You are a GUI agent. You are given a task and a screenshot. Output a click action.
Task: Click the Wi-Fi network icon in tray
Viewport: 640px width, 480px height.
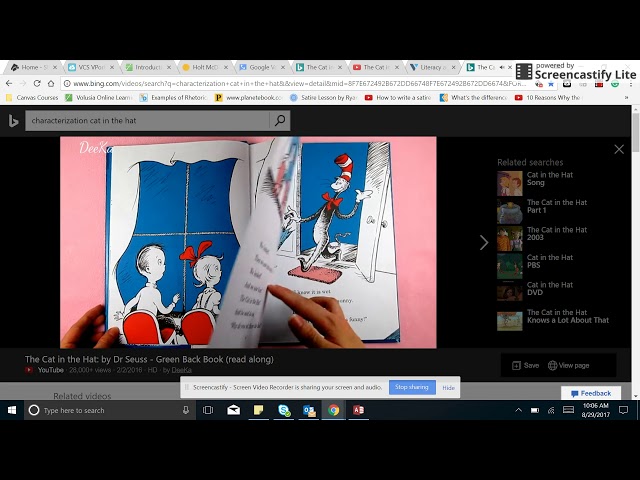pos(551,410)
